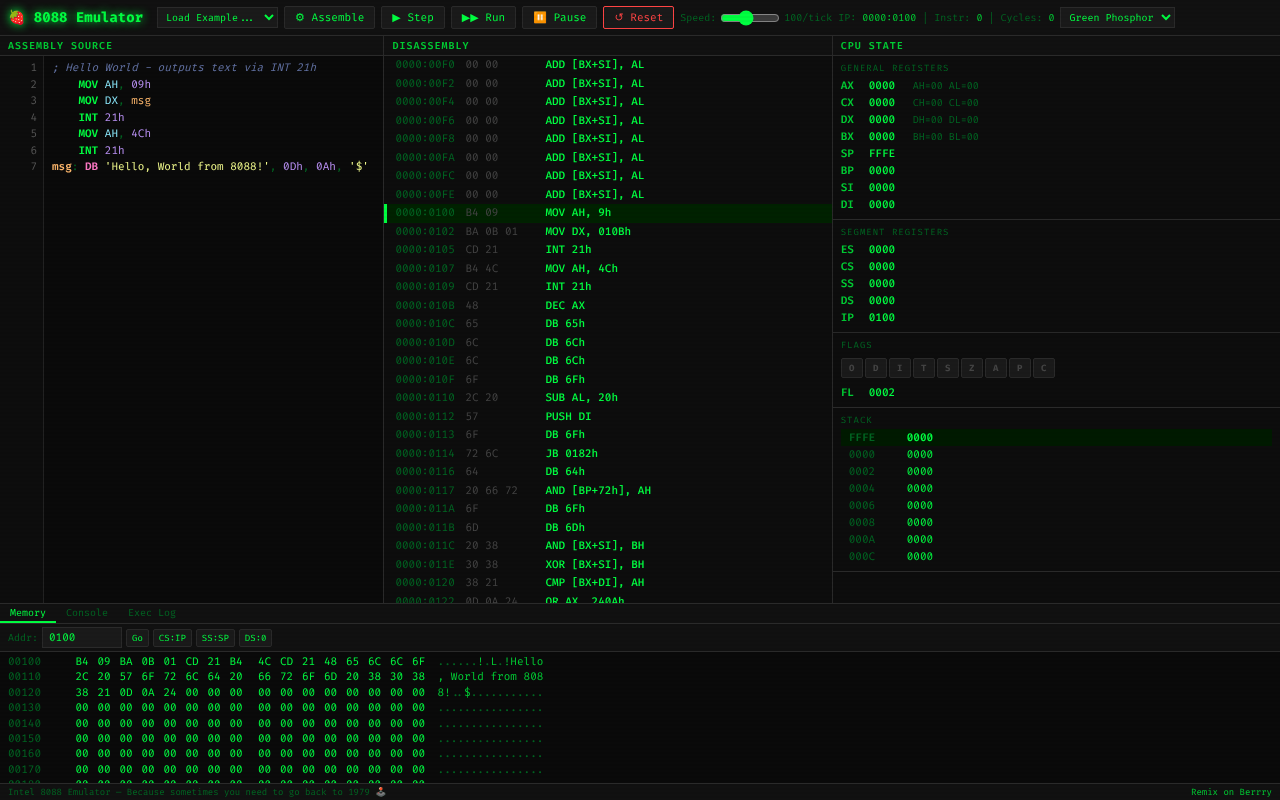Toggle the S sign flag
This screenshot has height=800, width=1280.
948,368
